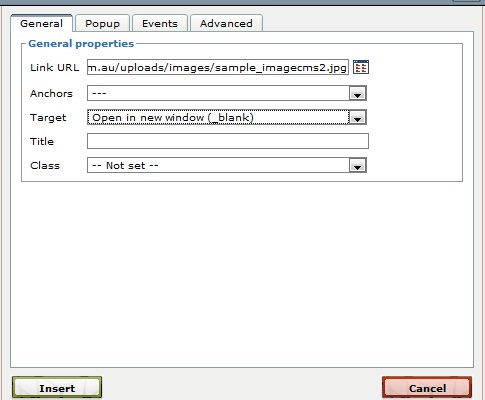This screenshot has width=485, height=400.
Task: Click the 'Target' label text
Action: 48,118
